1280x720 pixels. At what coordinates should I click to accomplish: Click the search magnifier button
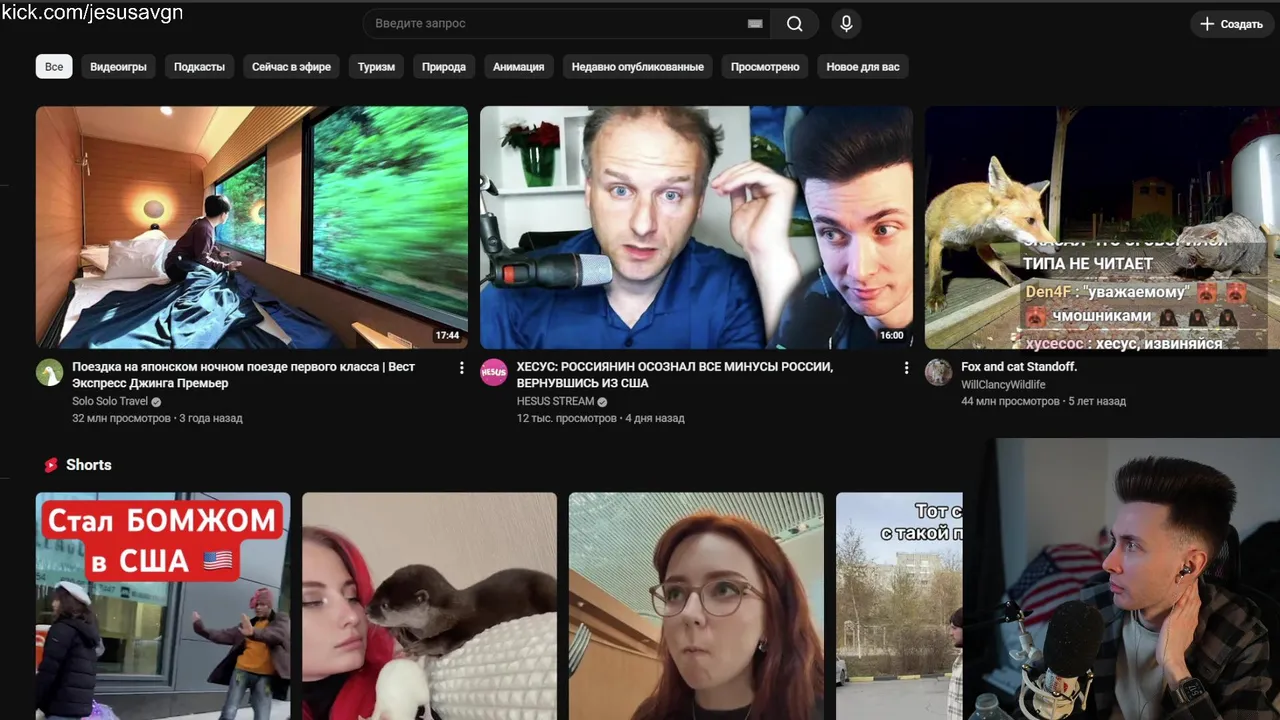(795, 24)
